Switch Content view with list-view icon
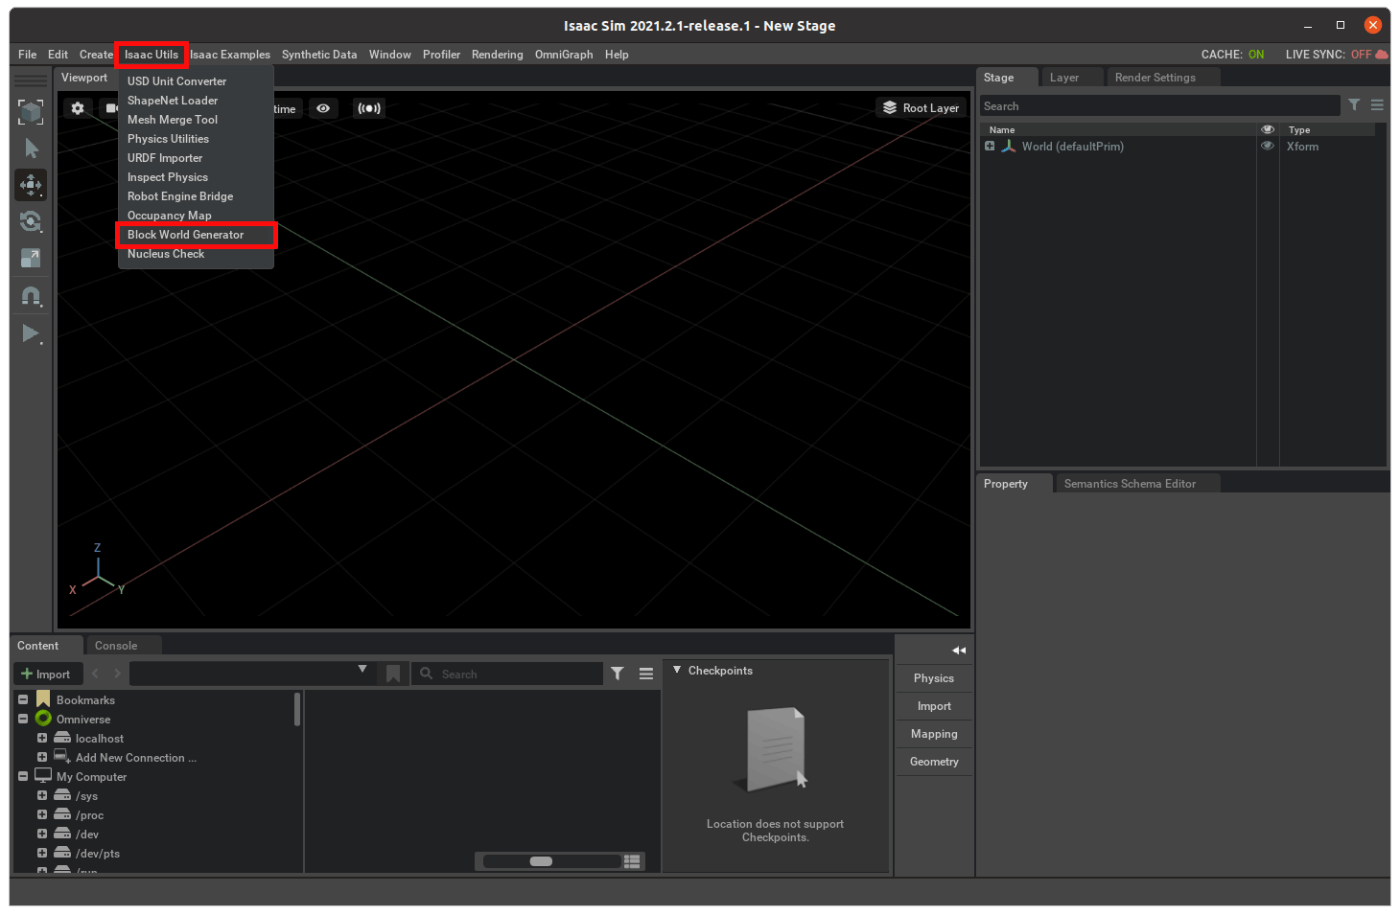Viewport: 1400px width, 915px height. 632,862
